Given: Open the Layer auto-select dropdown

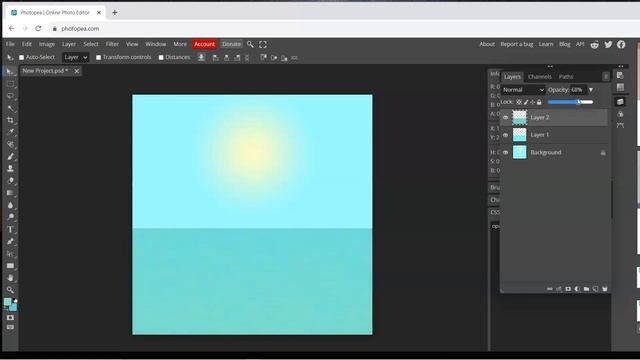Looking at the screenshot, I should [x=76, y=58].
